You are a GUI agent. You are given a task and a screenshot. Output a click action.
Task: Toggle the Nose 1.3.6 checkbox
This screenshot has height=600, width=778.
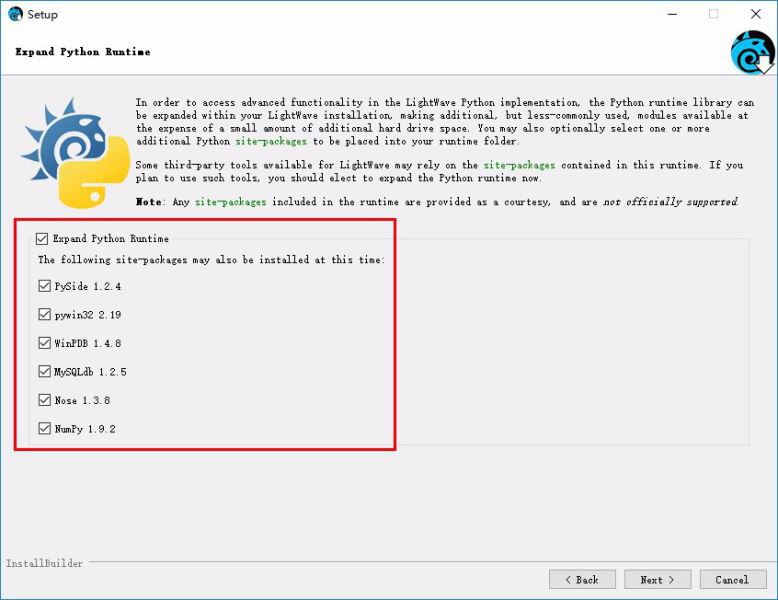point(45,400)
